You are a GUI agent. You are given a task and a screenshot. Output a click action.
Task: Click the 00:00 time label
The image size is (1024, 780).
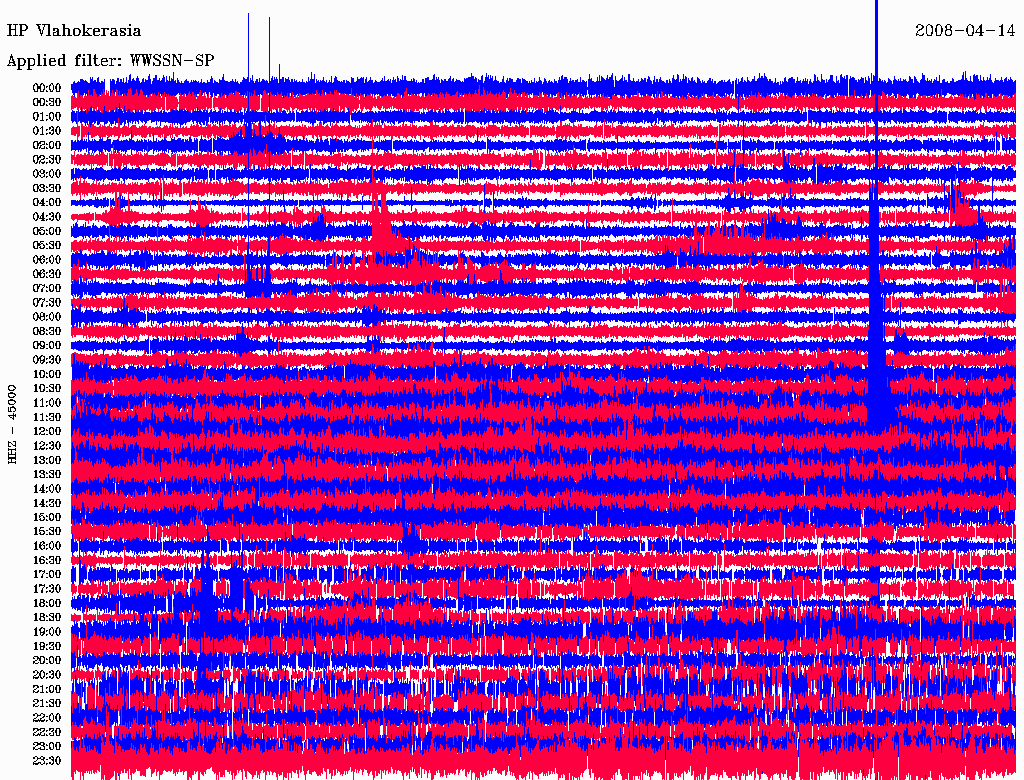[x=47, y=88]
